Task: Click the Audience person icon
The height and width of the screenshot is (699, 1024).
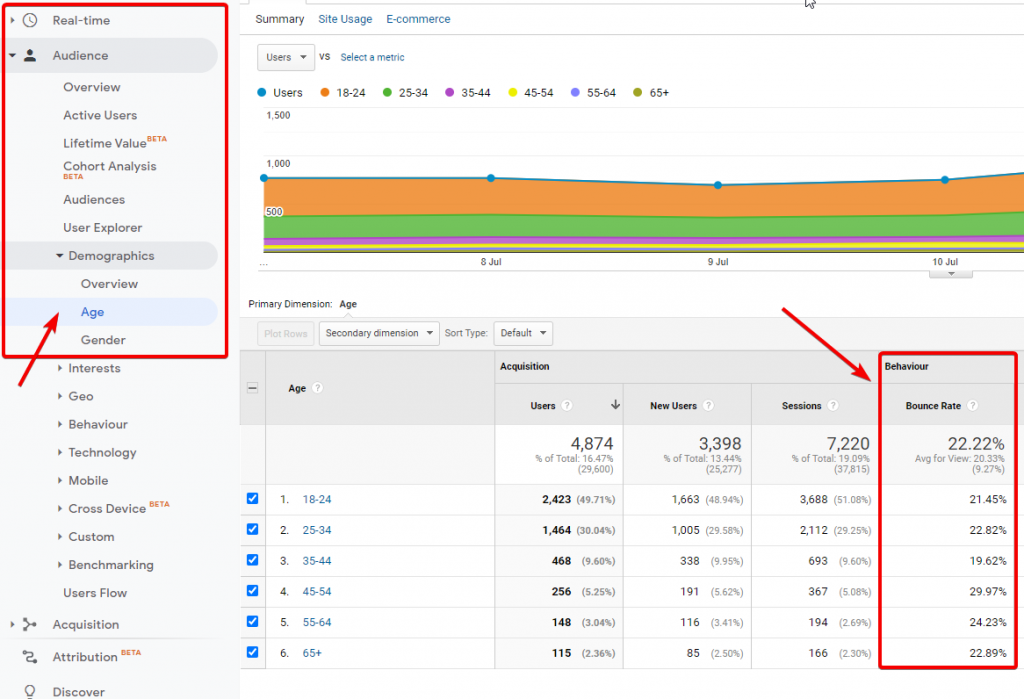Action: 30,56
